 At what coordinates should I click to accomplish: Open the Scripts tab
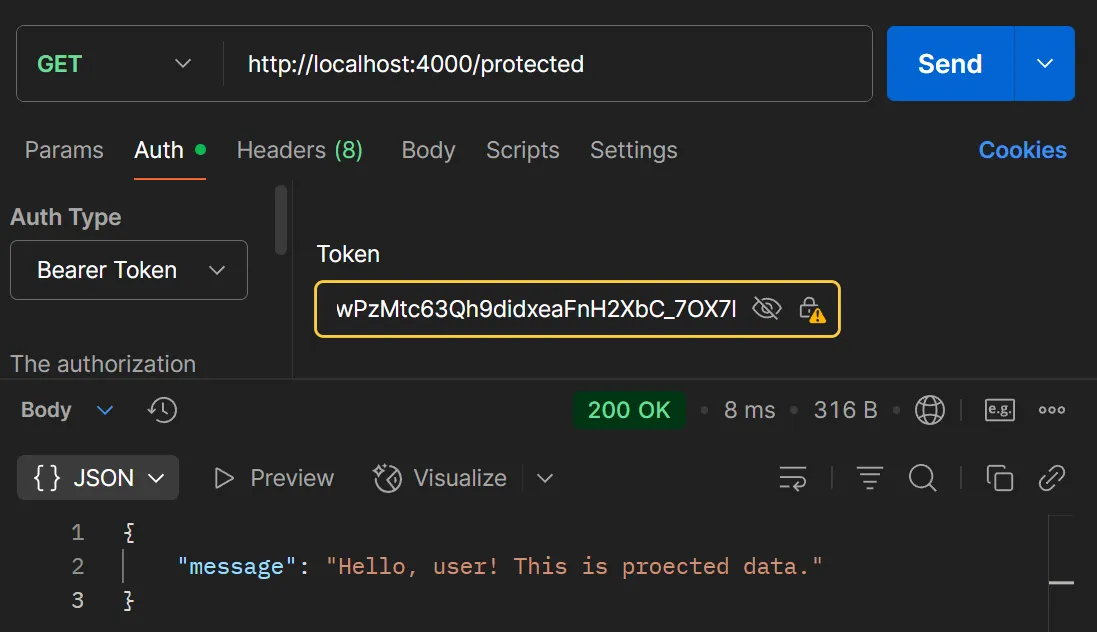(x=522, y=150)
